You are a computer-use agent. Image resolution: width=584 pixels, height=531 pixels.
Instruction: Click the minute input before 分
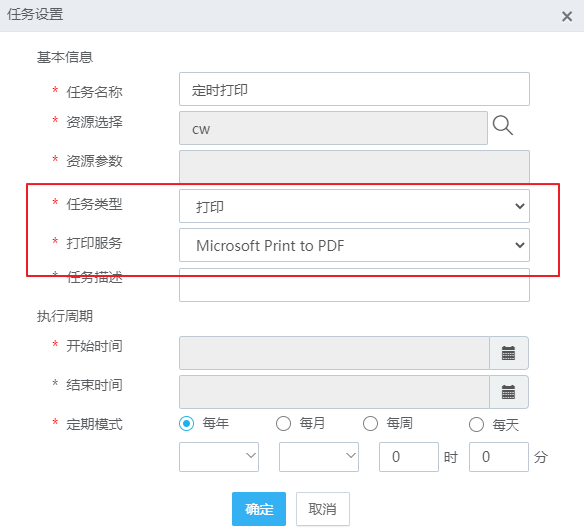499,457
